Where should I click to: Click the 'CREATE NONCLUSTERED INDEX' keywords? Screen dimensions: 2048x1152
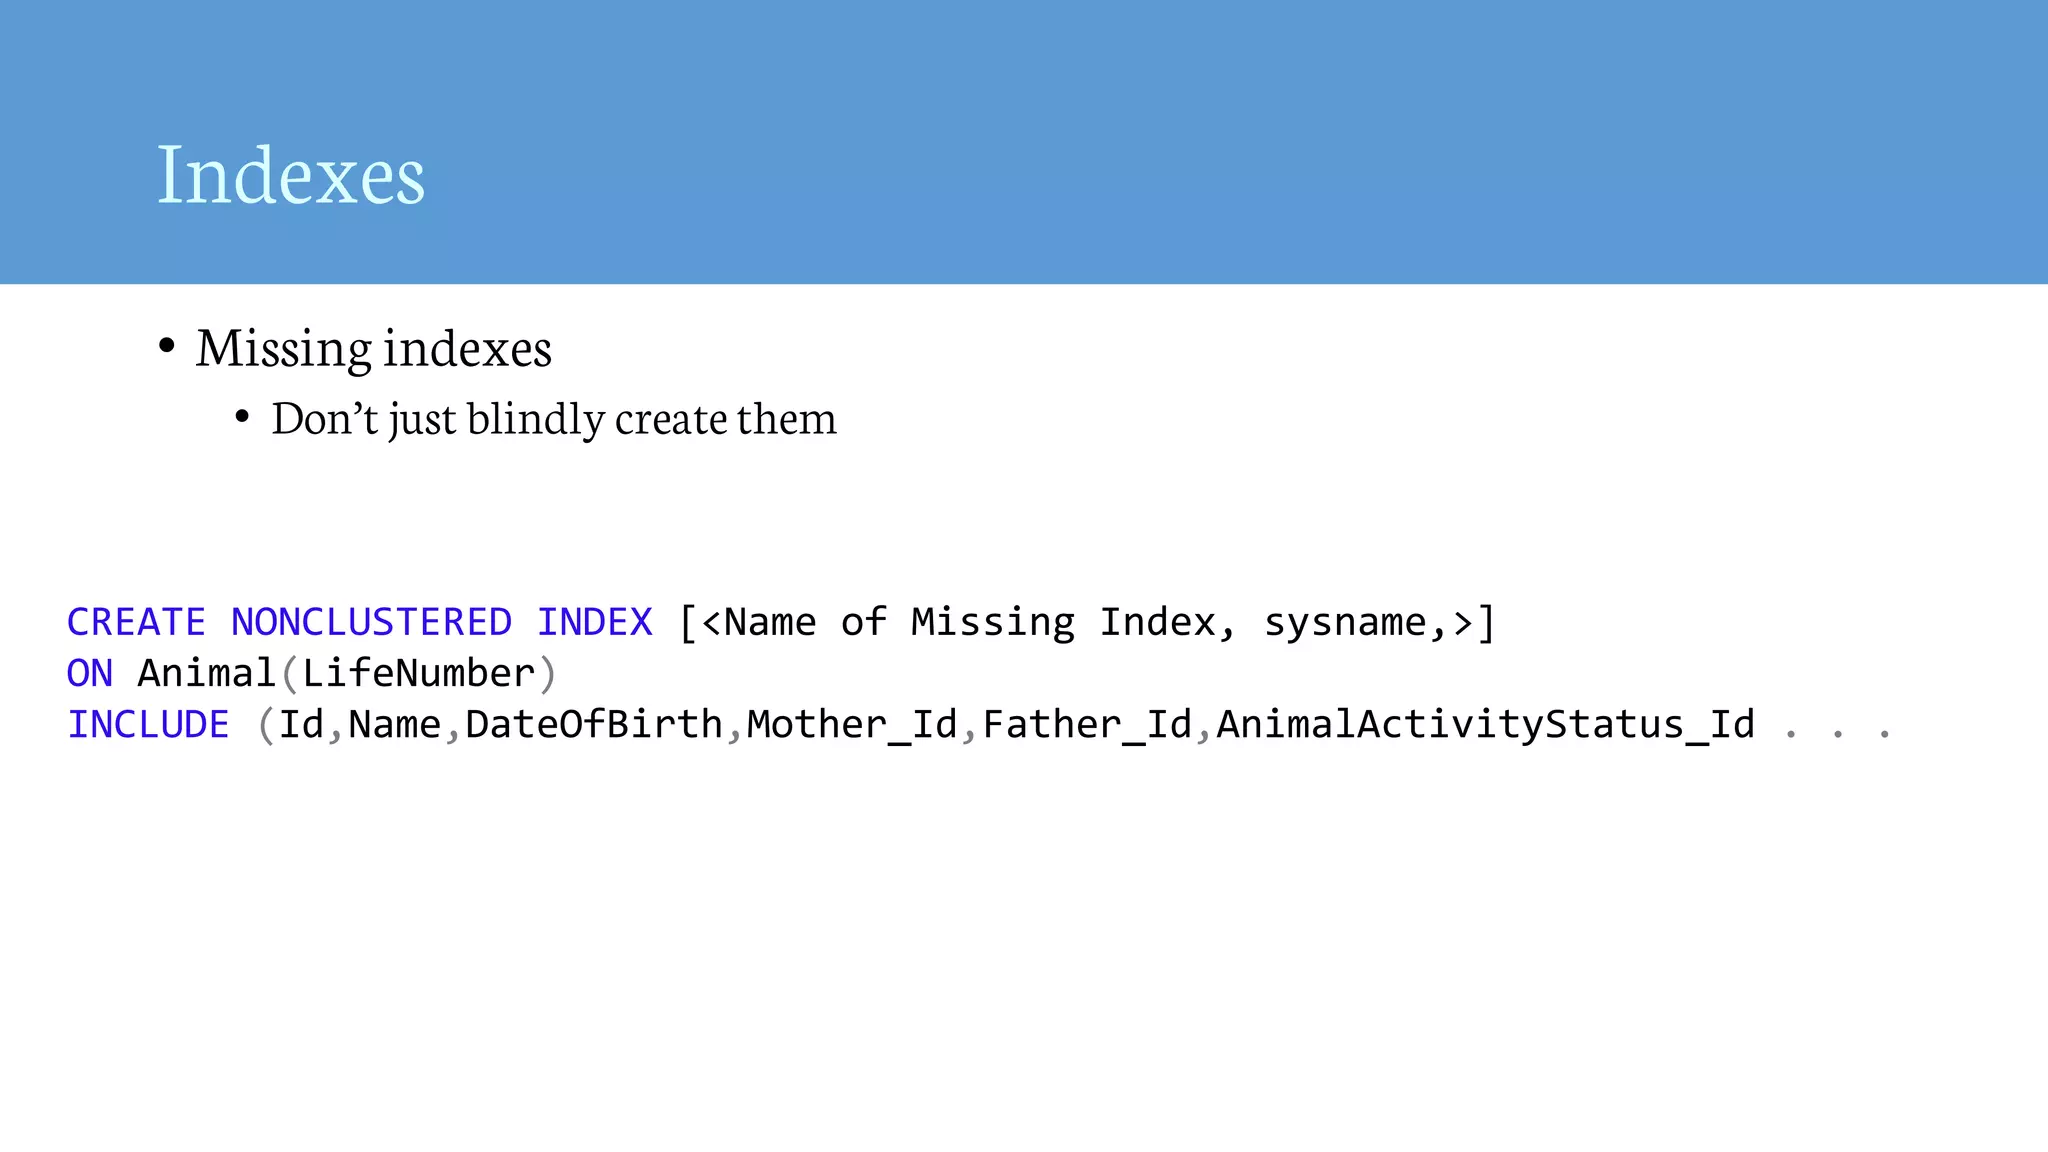359,622
